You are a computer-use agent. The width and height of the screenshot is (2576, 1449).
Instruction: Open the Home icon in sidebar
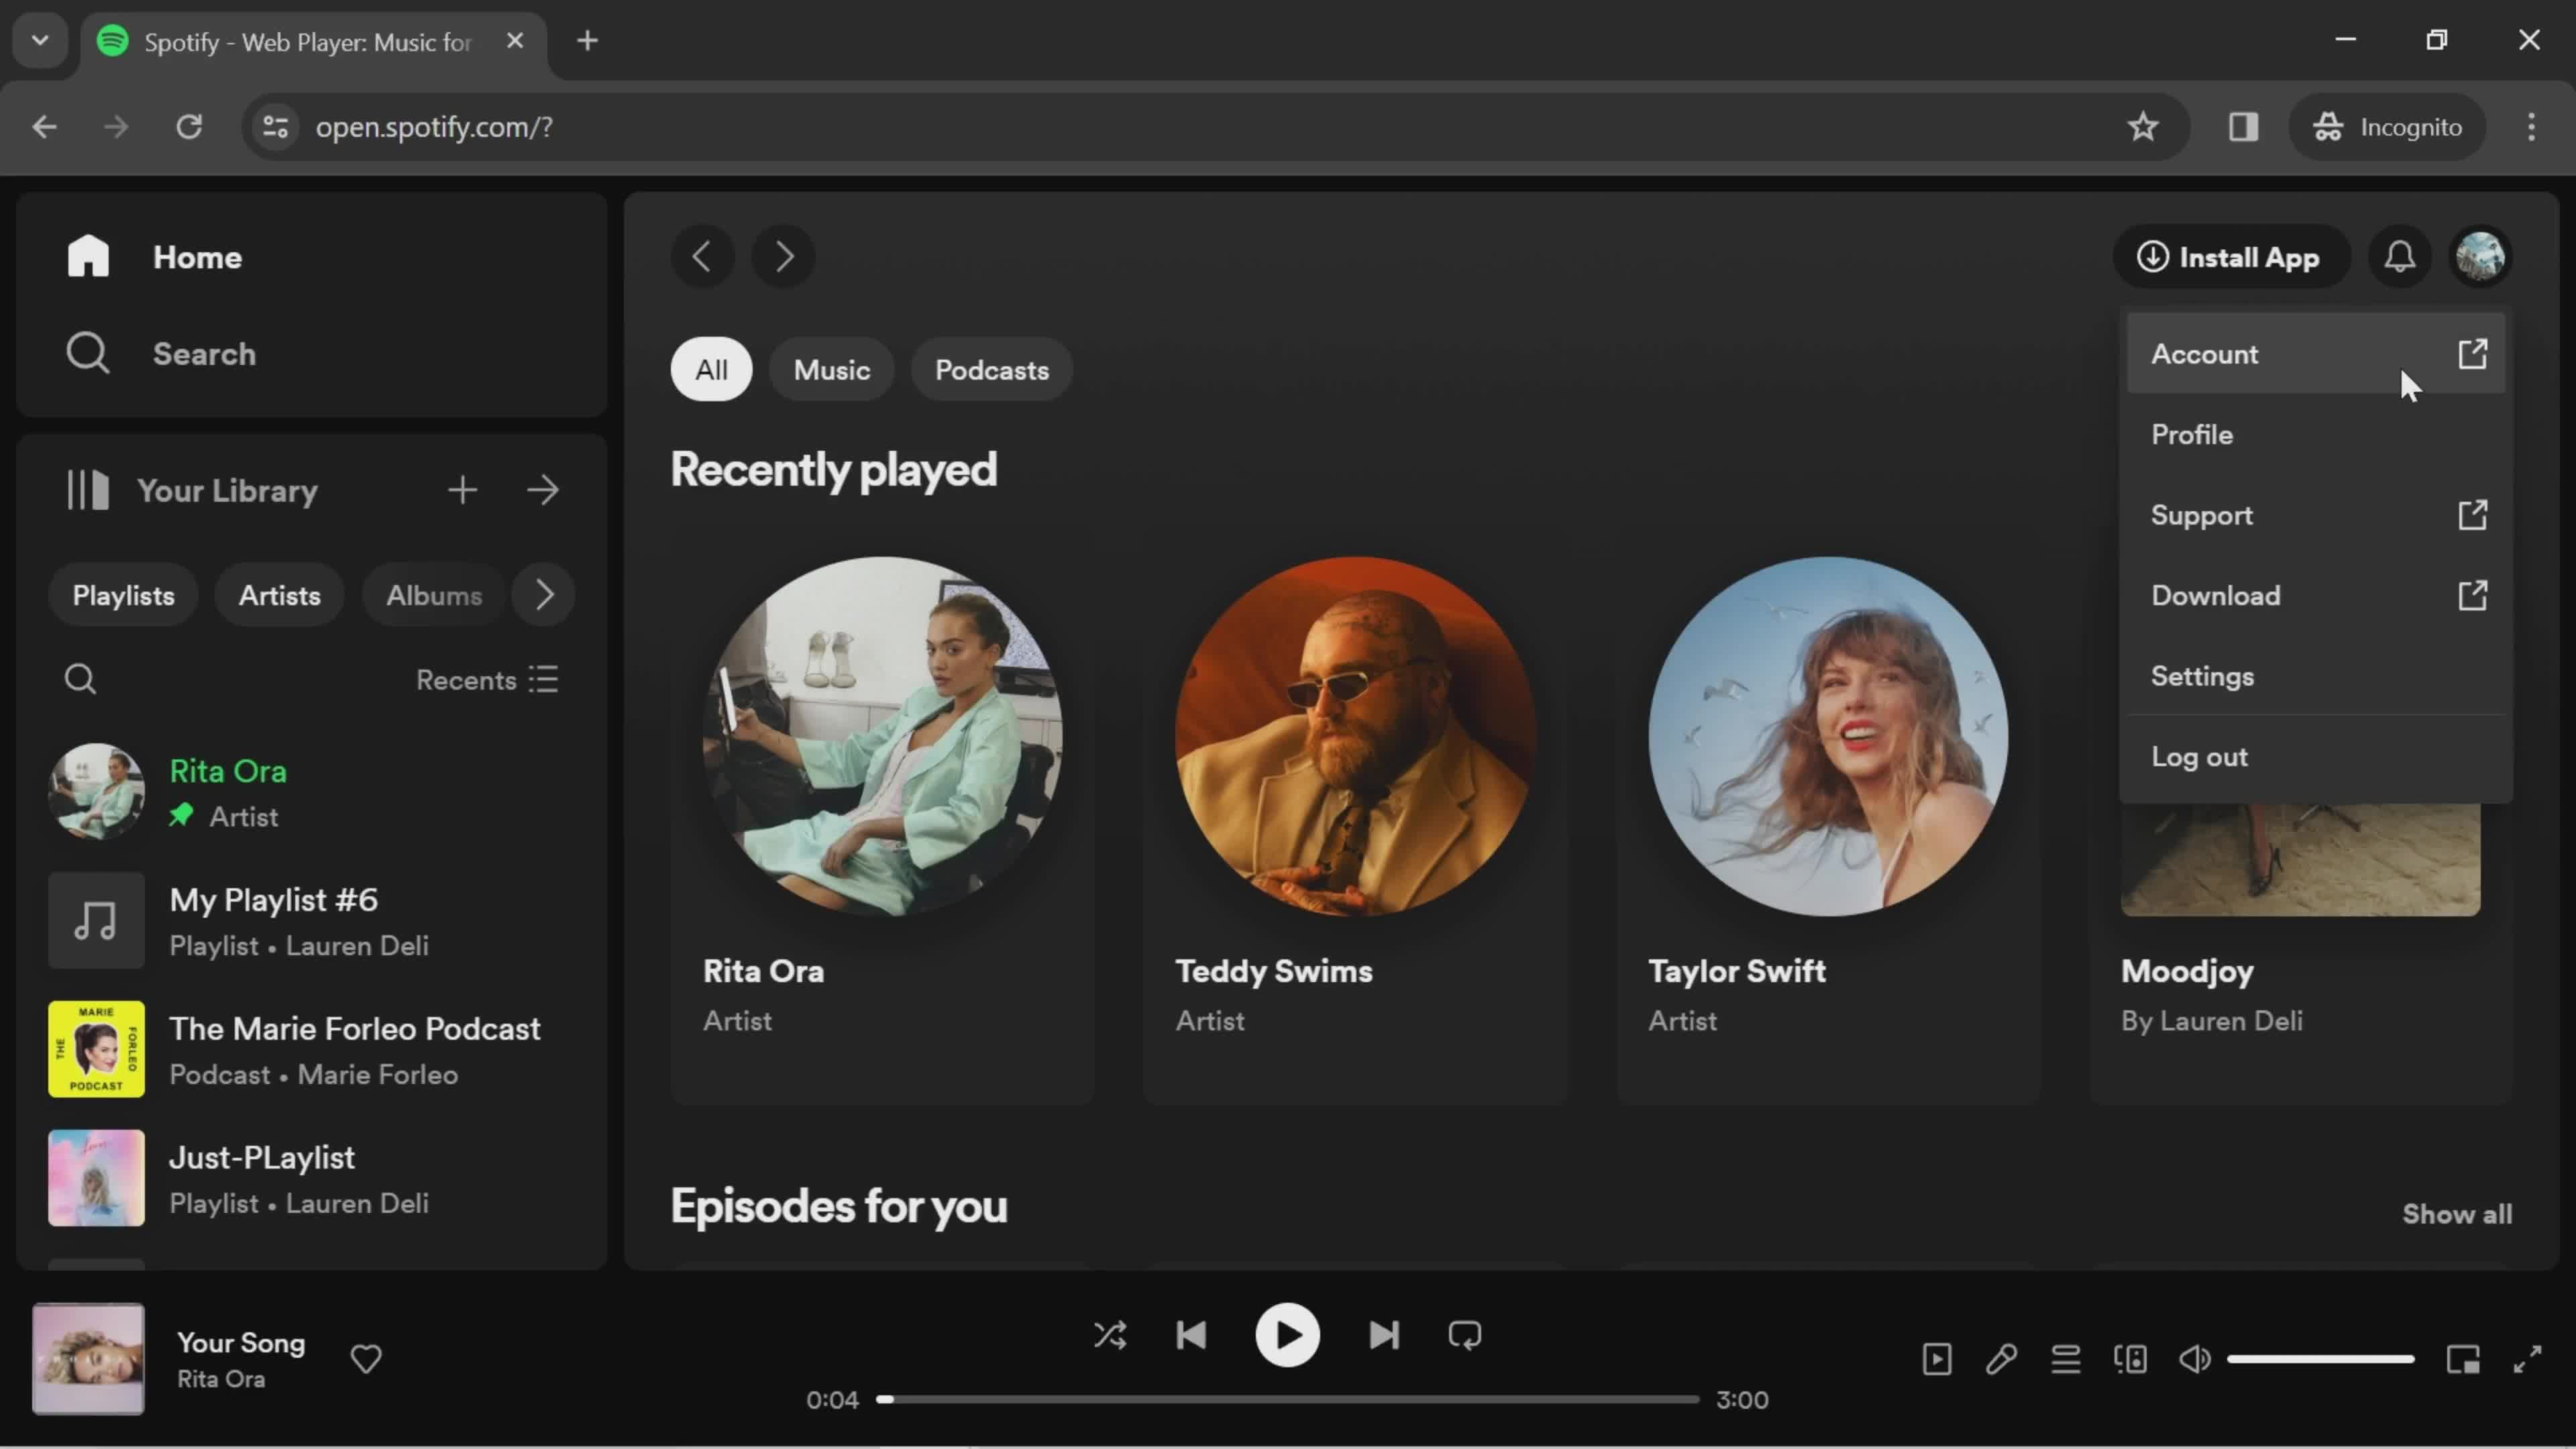[88, 257]
